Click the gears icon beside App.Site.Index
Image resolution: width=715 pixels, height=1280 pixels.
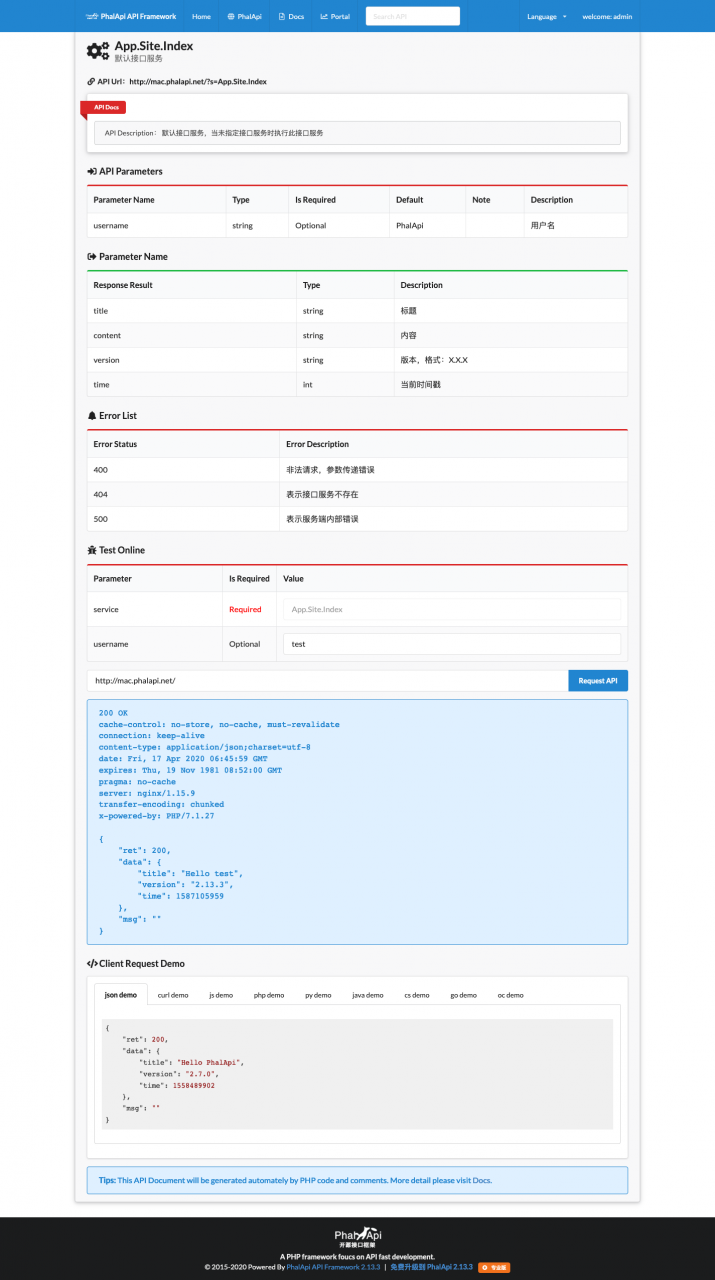tap(97, 51)
